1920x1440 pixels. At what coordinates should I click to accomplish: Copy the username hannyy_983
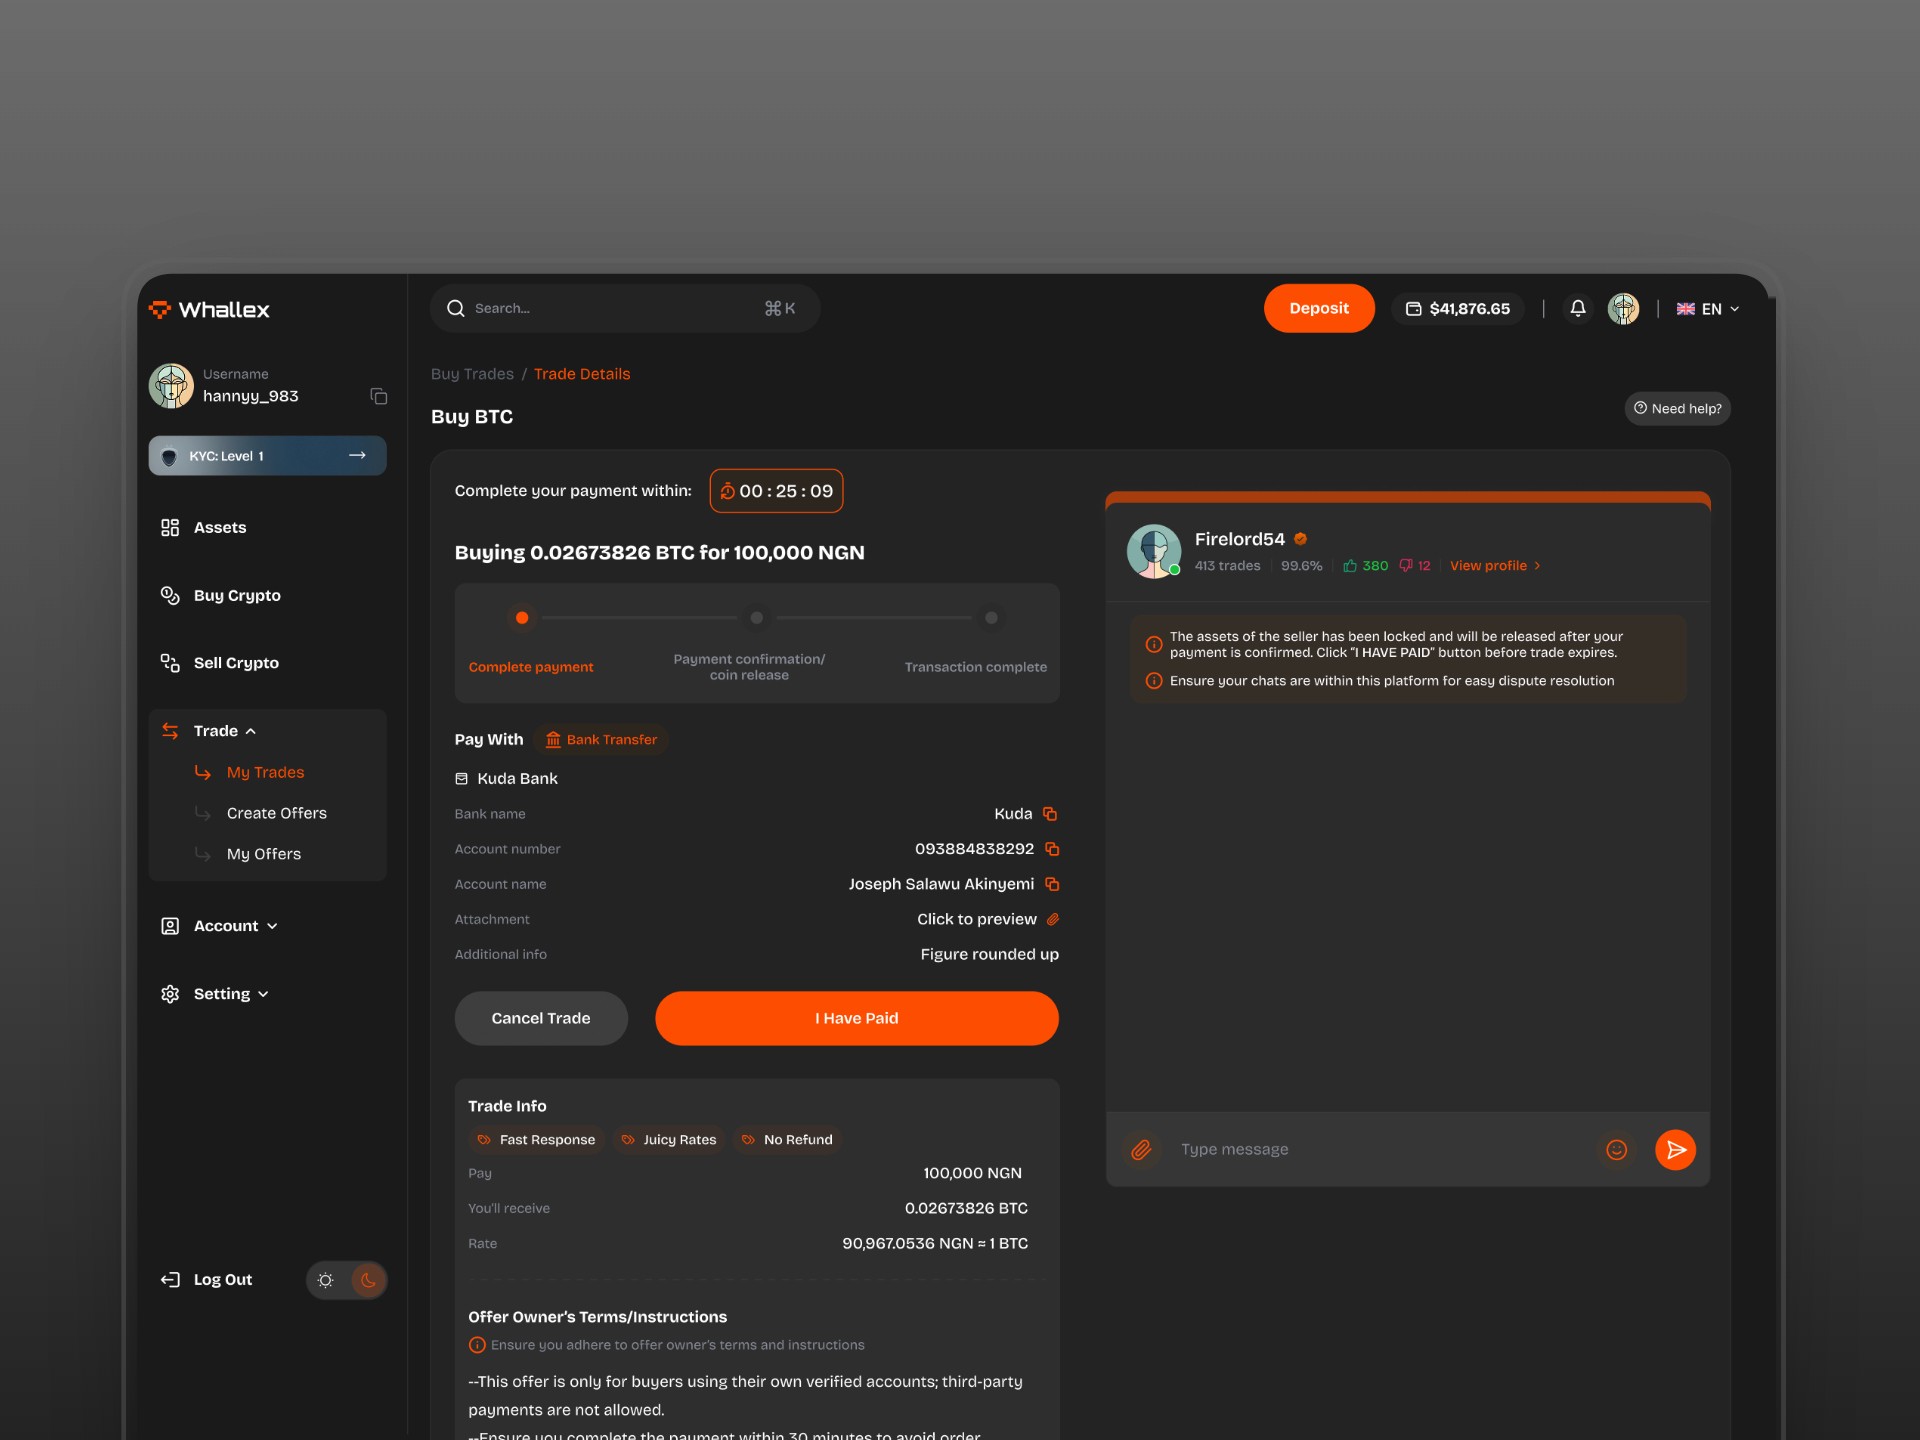[378, 397]
